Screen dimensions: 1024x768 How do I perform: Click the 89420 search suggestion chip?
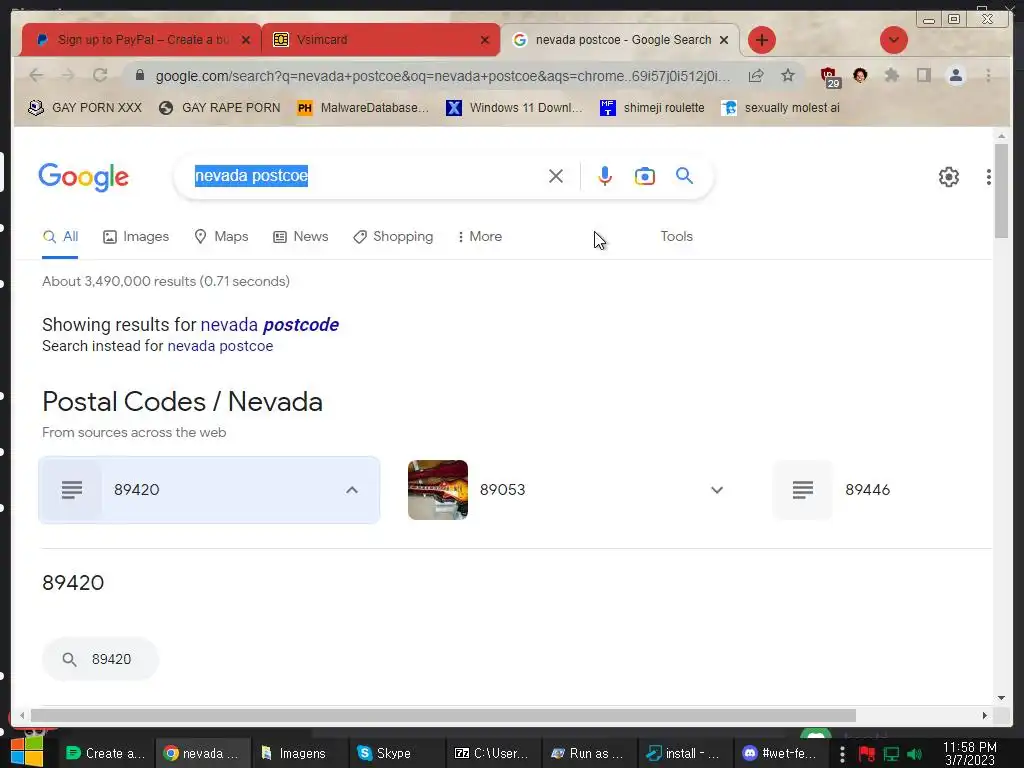(x=100, y=659)
